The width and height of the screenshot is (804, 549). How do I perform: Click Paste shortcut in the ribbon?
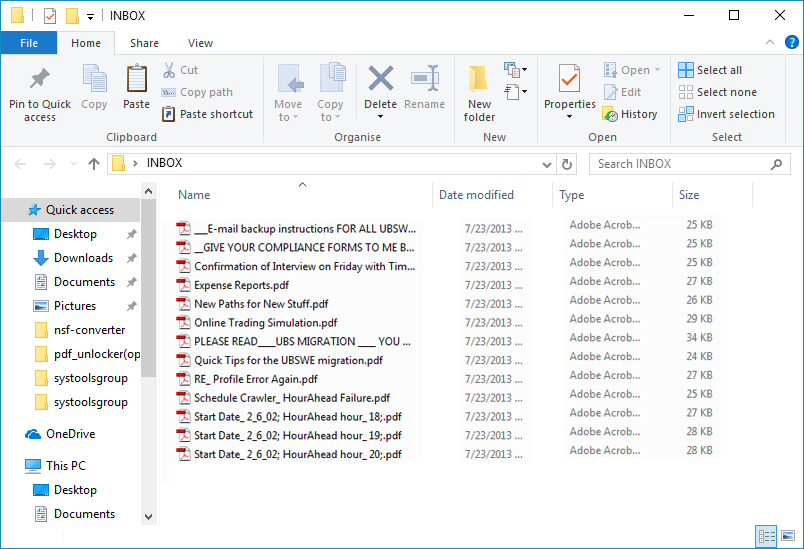[207, 114]
